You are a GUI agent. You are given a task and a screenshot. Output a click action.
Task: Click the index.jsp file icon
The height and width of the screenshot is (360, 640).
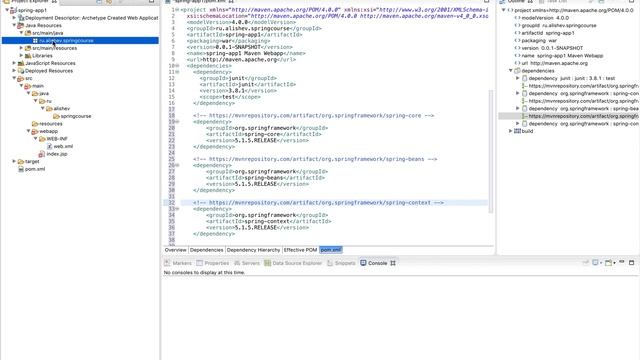click(x=42, y=154)
